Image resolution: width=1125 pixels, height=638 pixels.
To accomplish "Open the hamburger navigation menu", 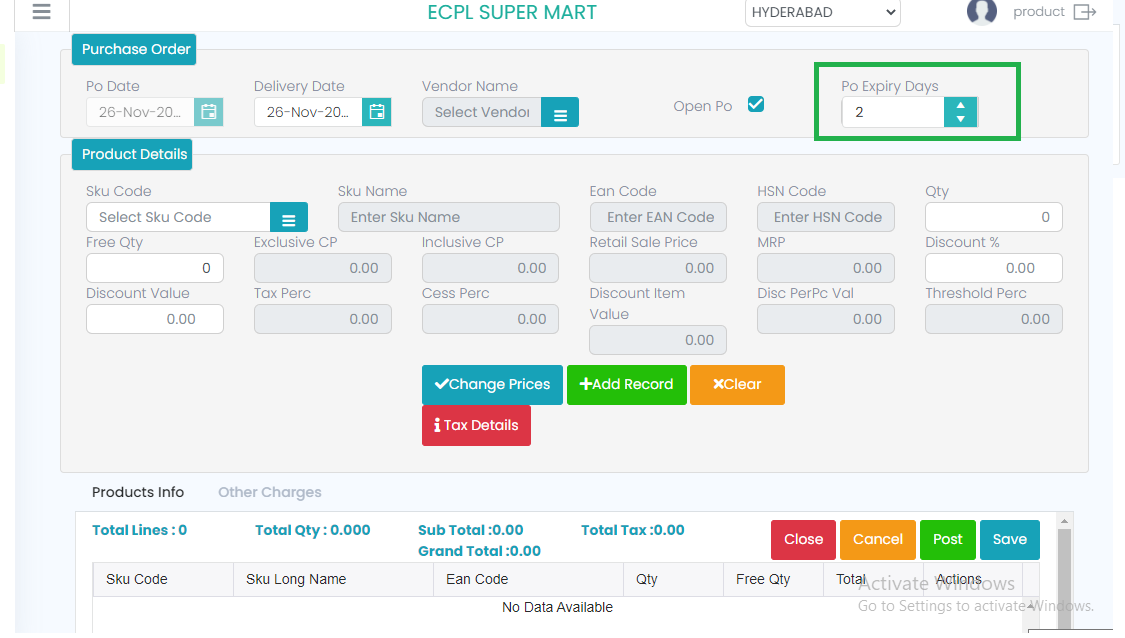I will (x=42, y=11).
